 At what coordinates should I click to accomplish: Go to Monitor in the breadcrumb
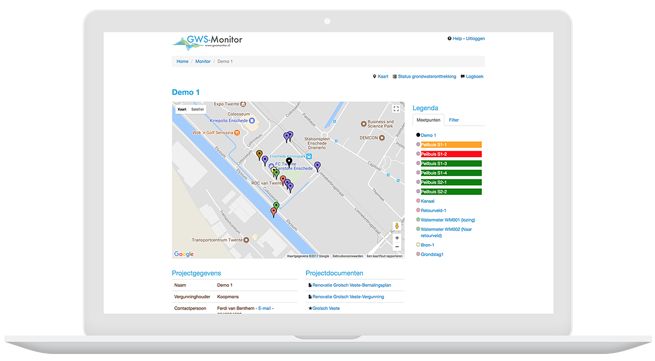point(203,61)
